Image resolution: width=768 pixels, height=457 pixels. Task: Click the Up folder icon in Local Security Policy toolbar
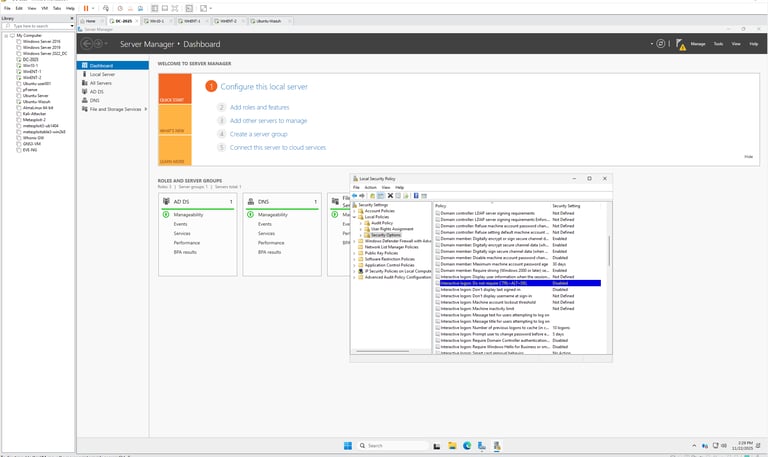(372, 195)
